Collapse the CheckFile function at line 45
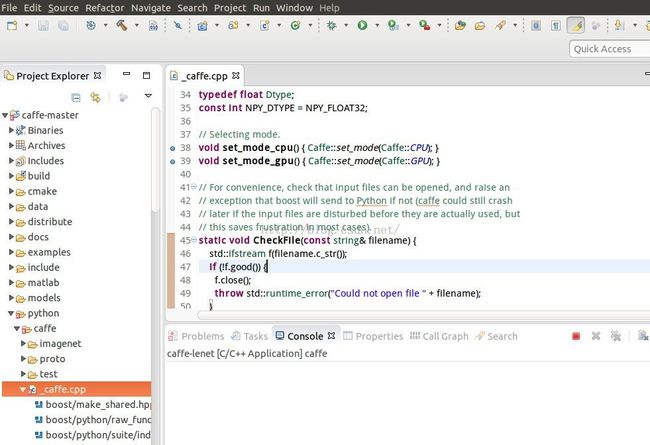 (x=193, y=239)
